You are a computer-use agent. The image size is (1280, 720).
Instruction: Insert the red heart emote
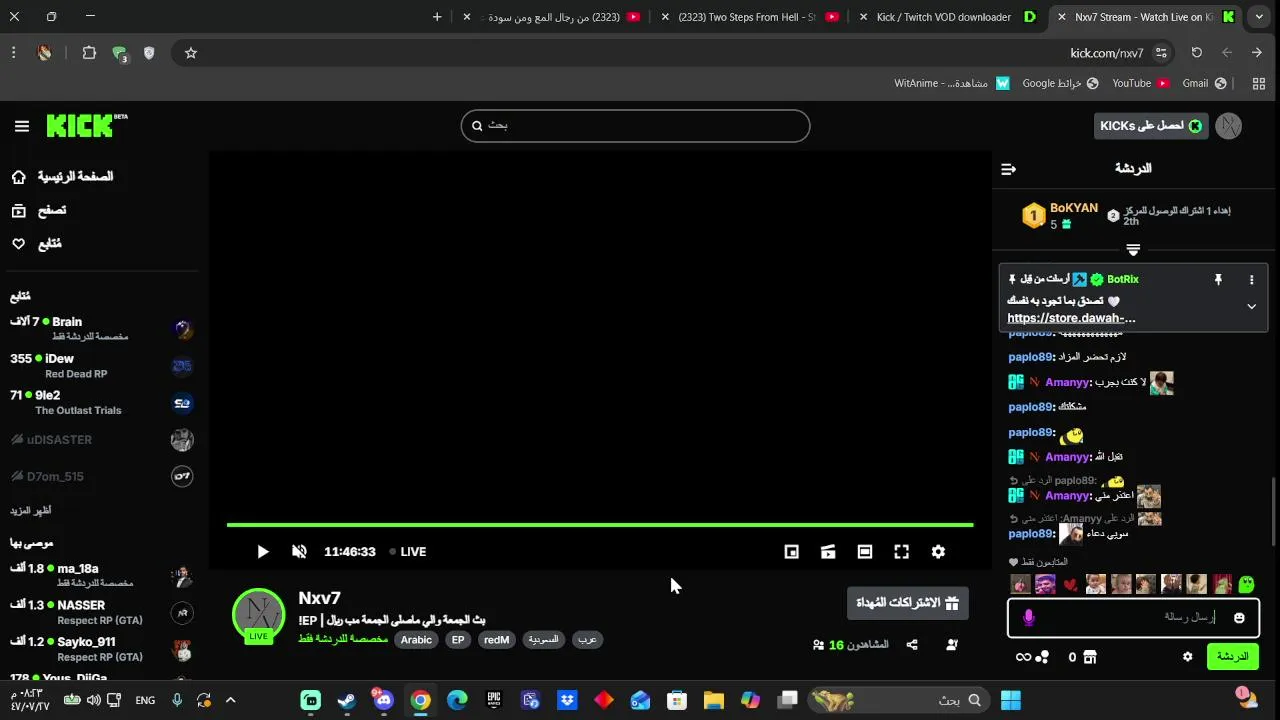coord(1070,584)
